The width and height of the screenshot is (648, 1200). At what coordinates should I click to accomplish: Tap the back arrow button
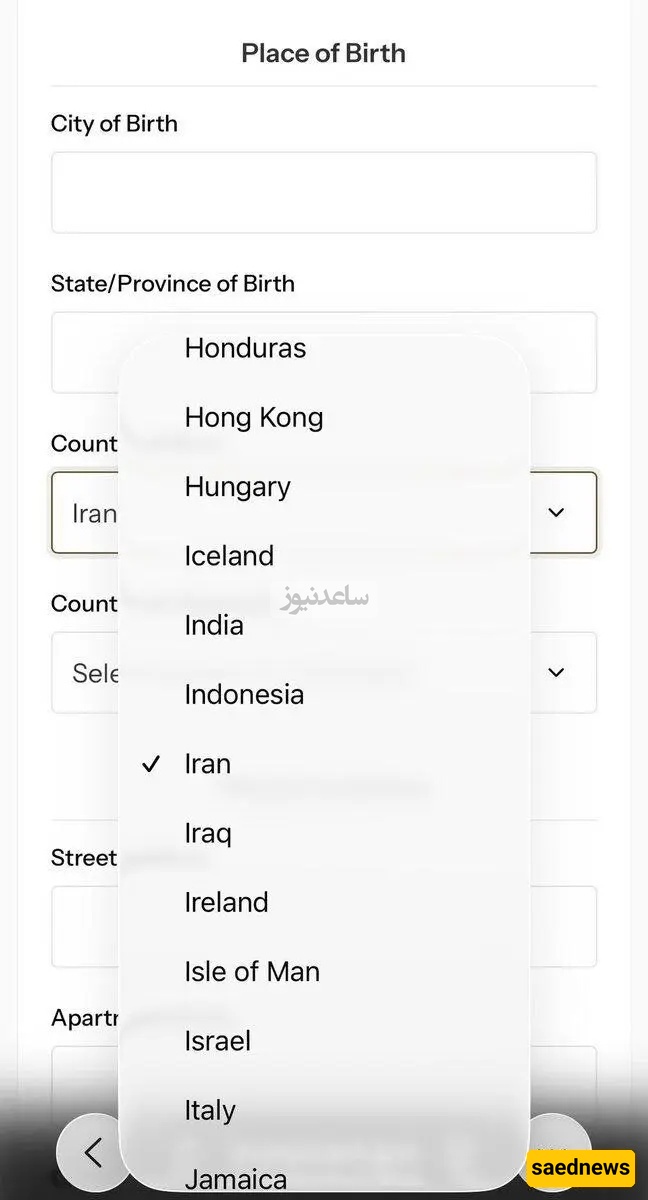point(93,1153)
